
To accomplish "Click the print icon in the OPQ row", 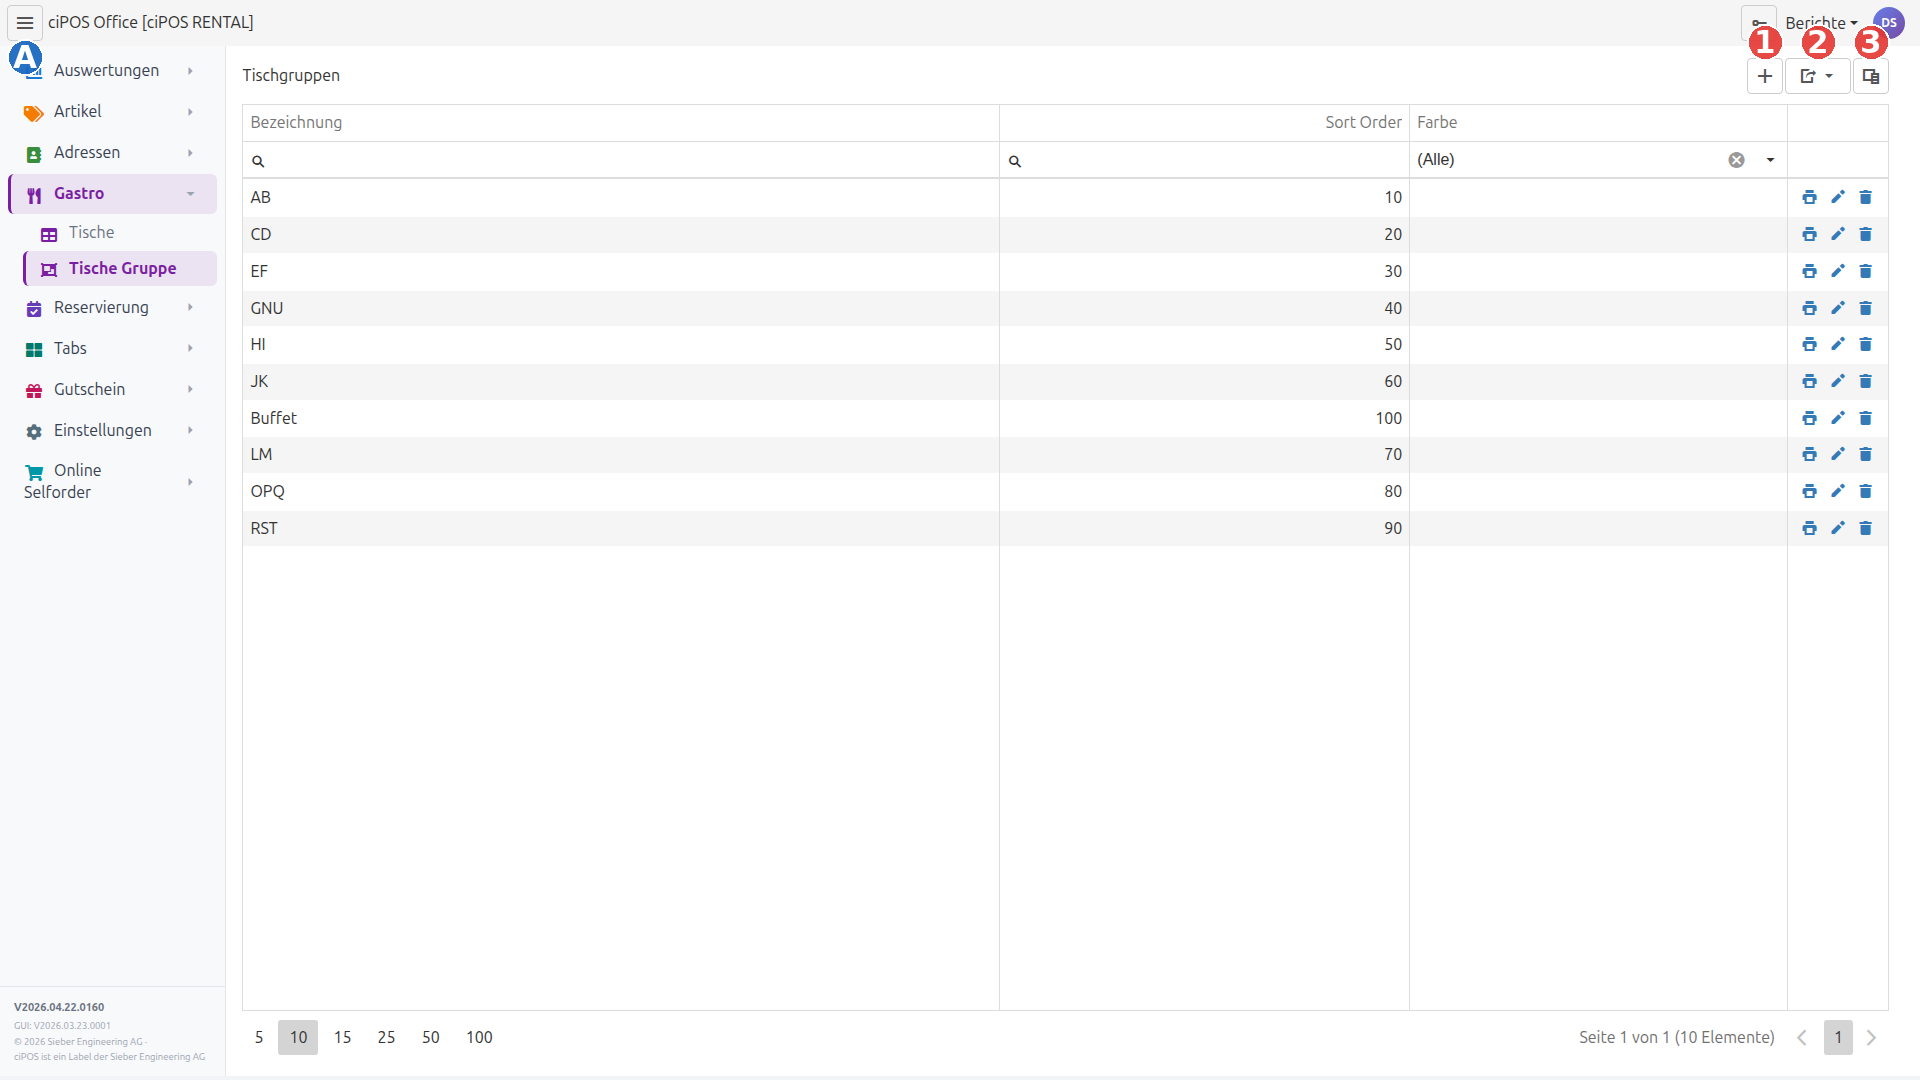I will tap(1809, 491).
